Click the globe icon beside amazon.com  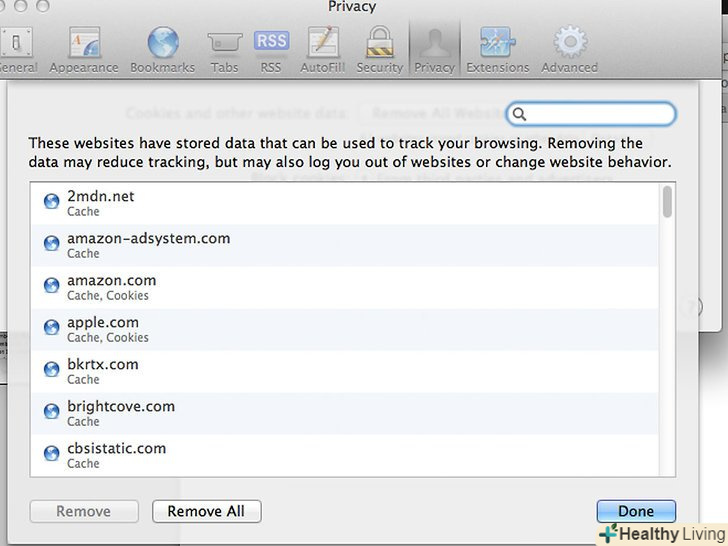[52, 286]
